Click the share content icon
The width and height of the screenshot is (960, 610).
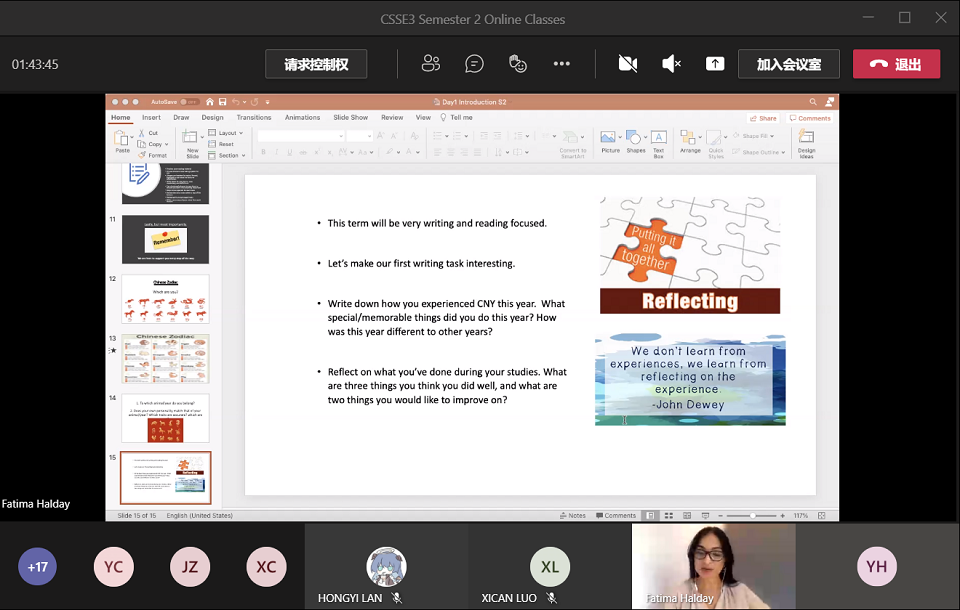(x=715, y=64)
